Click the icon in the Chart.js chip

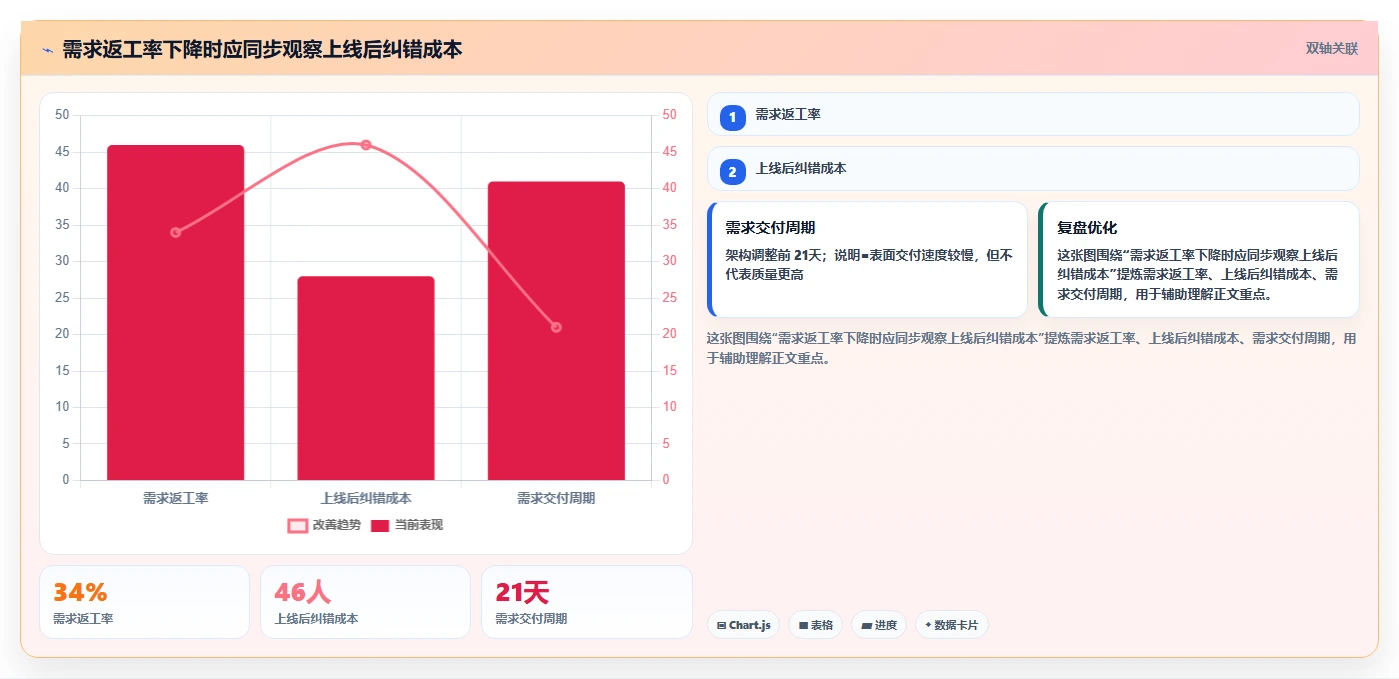point(722,626)
